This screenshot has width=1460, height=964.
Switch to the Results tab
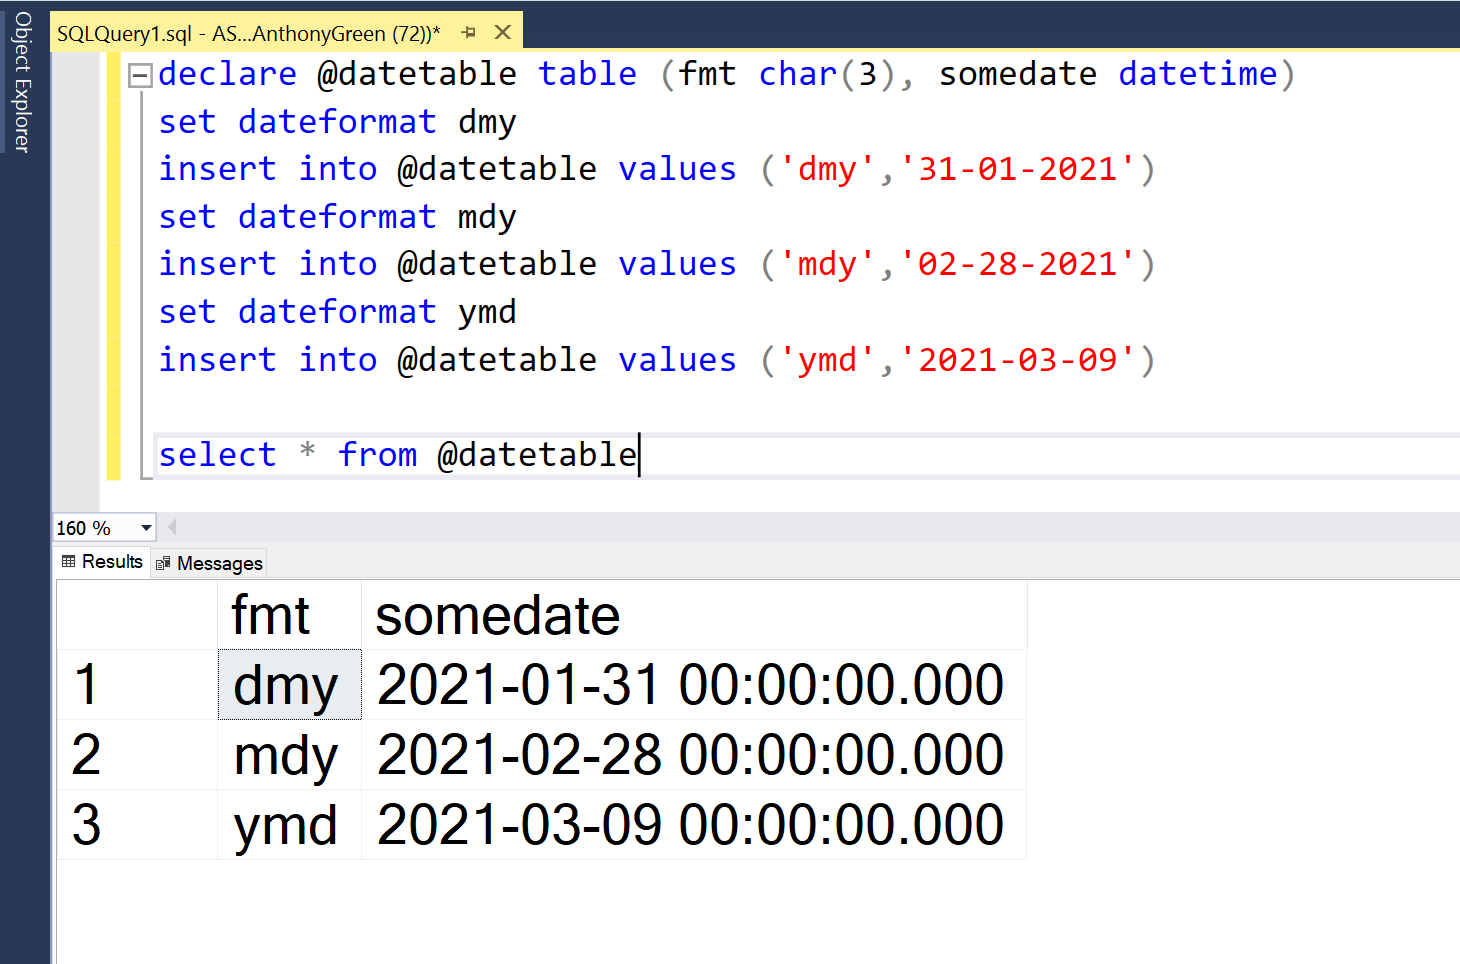[x=102, y=562]
